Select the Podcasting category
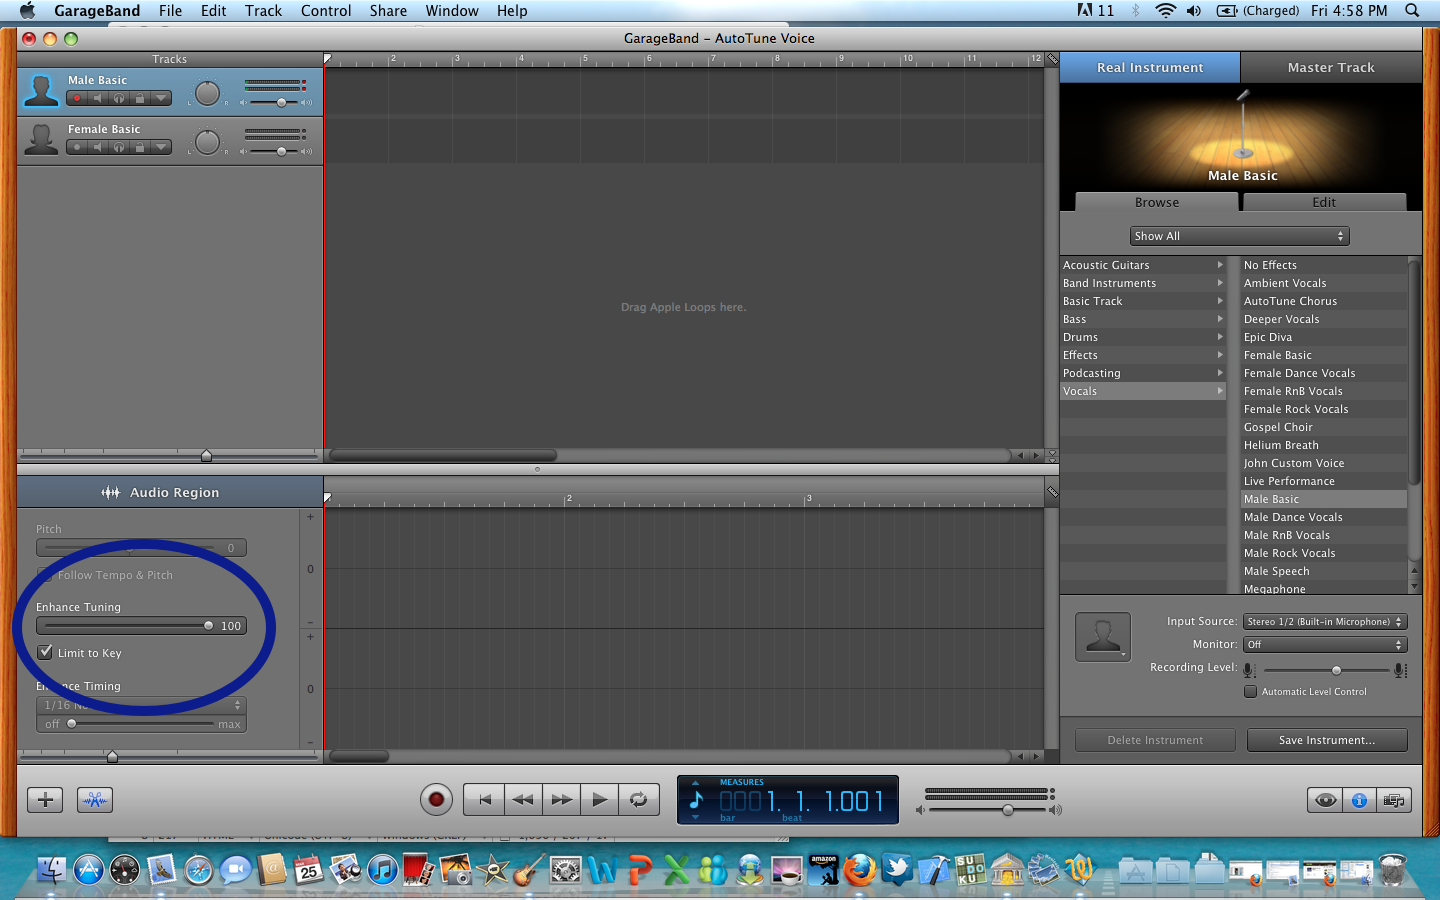This screenshot has width=1440, height=900. [1143, 373]
